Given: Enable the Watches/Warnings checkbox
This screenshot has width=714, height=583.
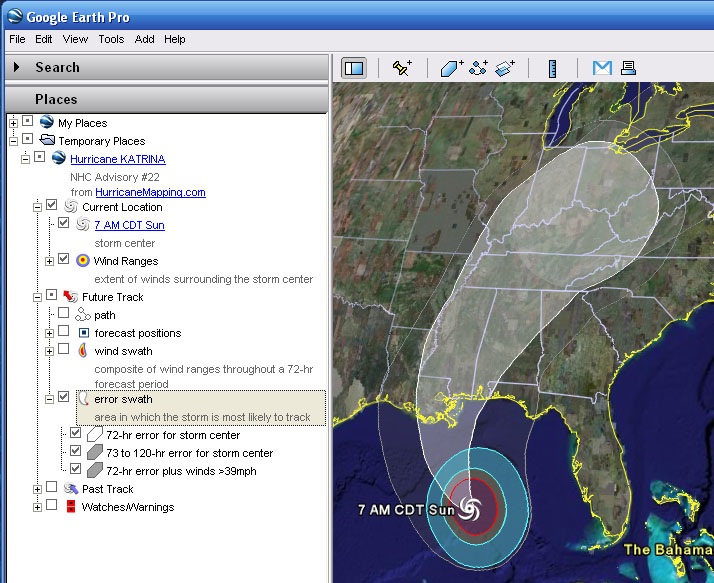Looking at the screenshot, I should [x=51, y=505].
